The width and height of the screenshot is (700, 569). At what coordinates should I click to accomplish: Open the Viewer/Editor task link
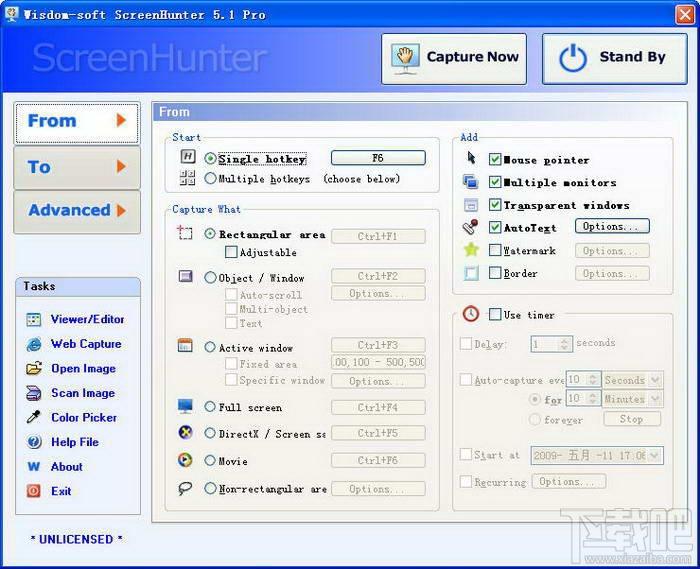click(x=88, y=320)
